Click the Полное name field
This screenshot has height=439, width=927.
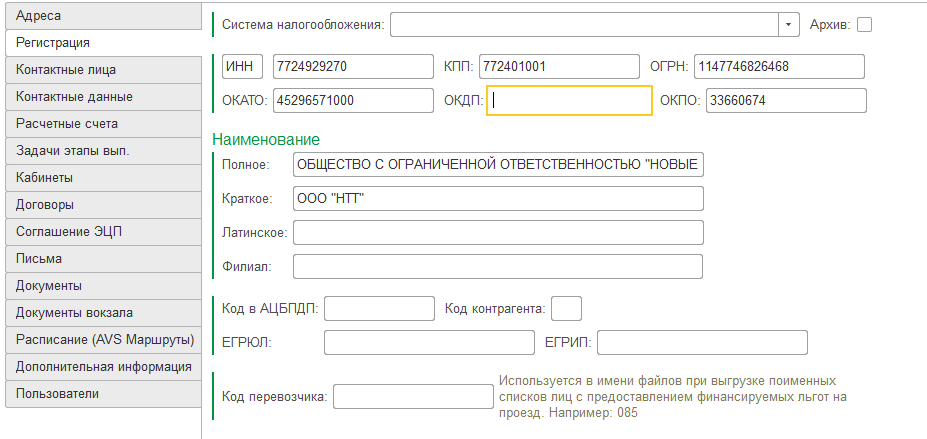coord(498,164)
